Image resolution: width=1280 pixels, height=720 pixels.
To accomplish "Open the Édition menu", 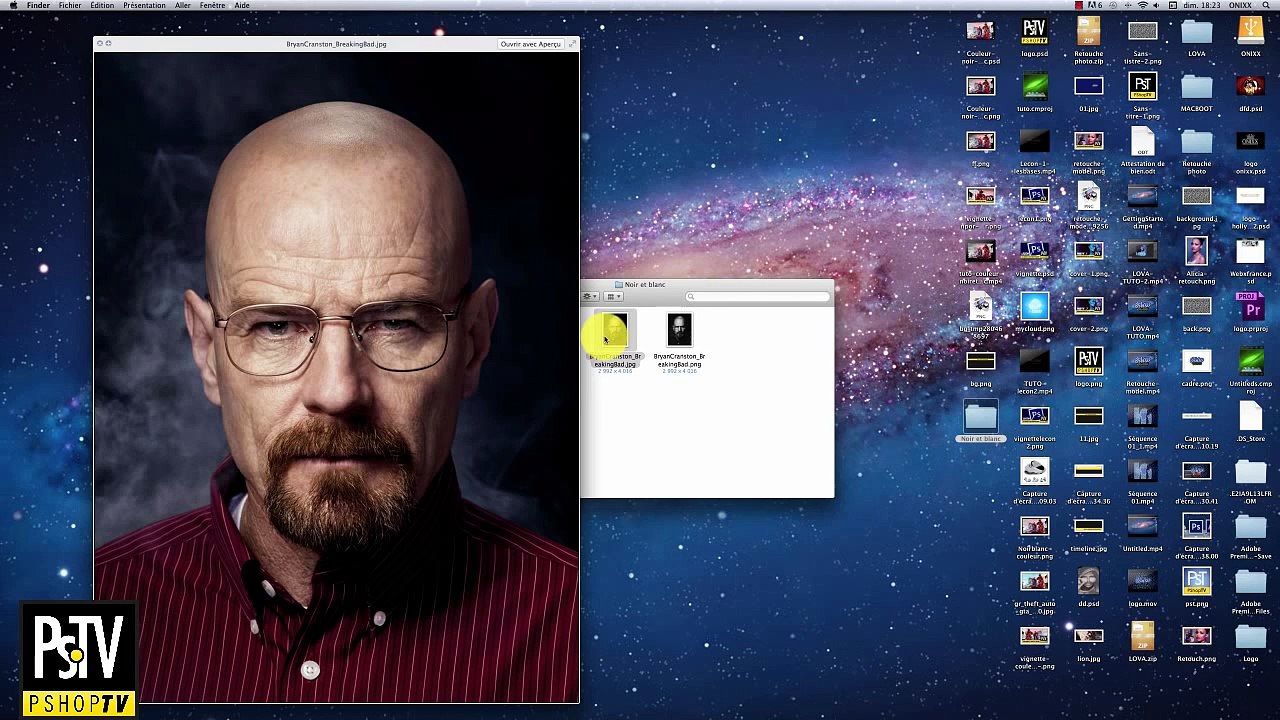I will (x=102, y=5).
